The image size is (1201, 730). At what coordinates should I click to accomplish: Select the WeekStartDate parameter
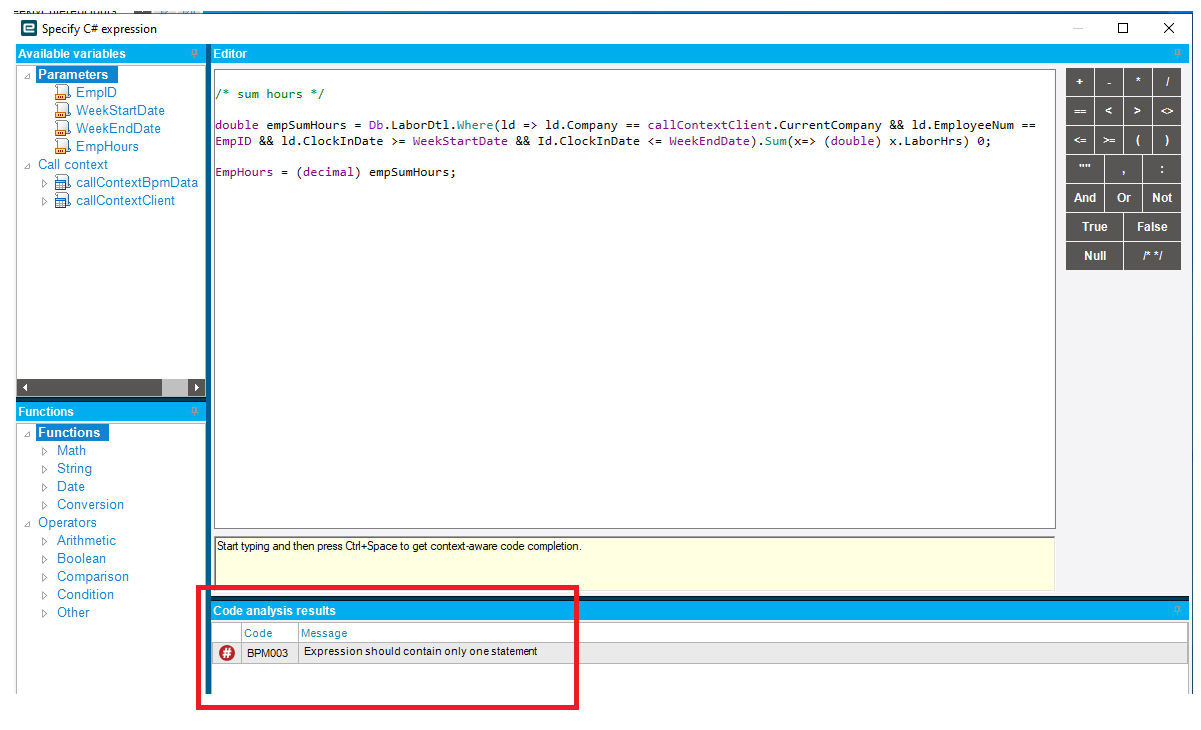pos(120,110)
